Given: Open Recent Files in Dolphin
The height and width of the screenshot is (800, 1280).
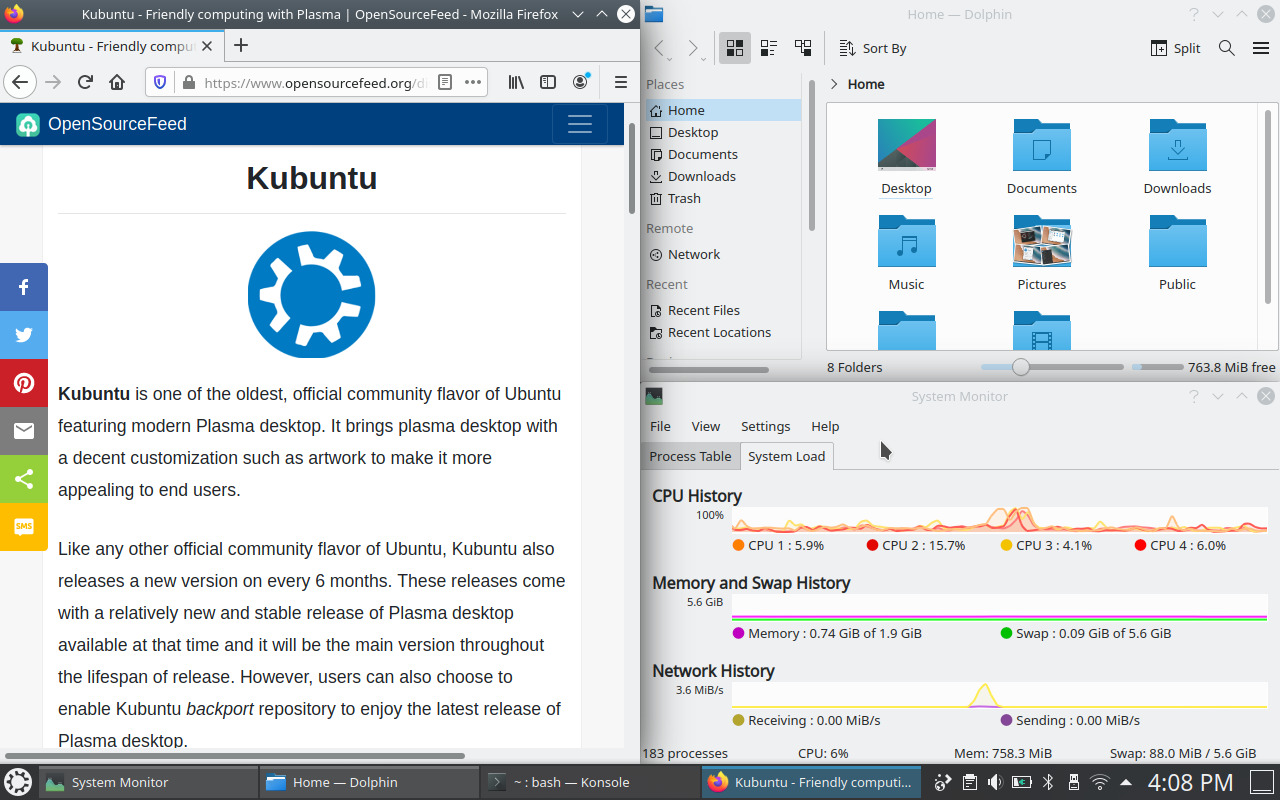Looking at the screenshot, I should (x=704, y=310).
